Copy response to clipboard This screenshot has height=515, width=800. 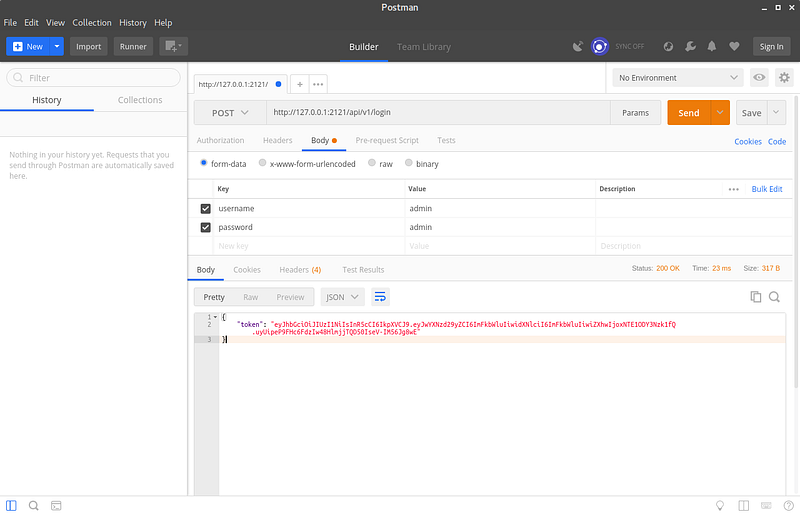tap(756, 297)
